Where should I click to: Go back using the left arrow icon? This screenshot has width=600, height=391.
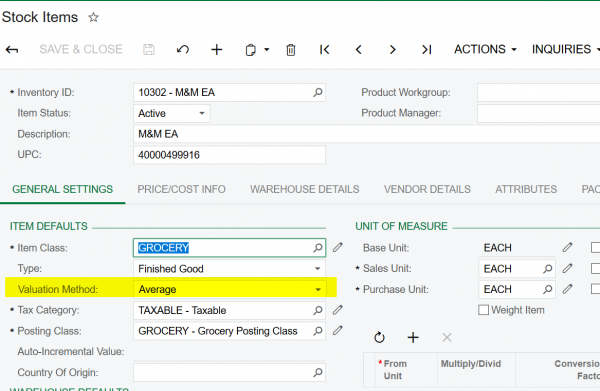tap(12, 50)
